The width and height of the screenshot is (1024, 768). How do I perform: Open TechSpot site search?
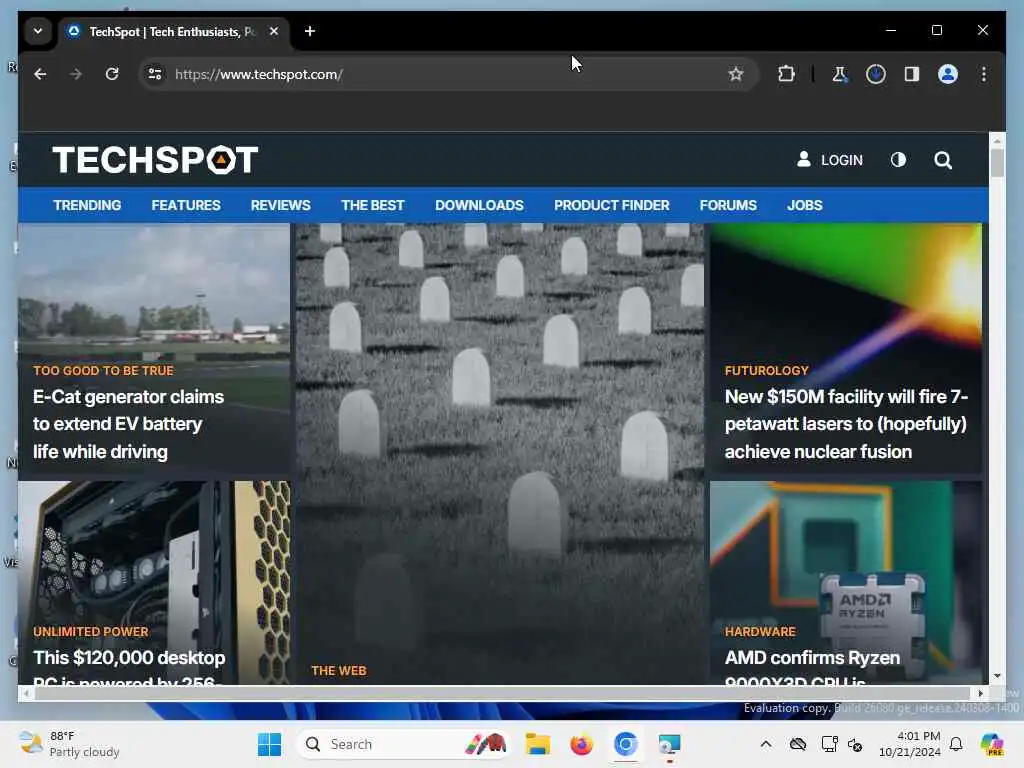click(x=943, y=160)
